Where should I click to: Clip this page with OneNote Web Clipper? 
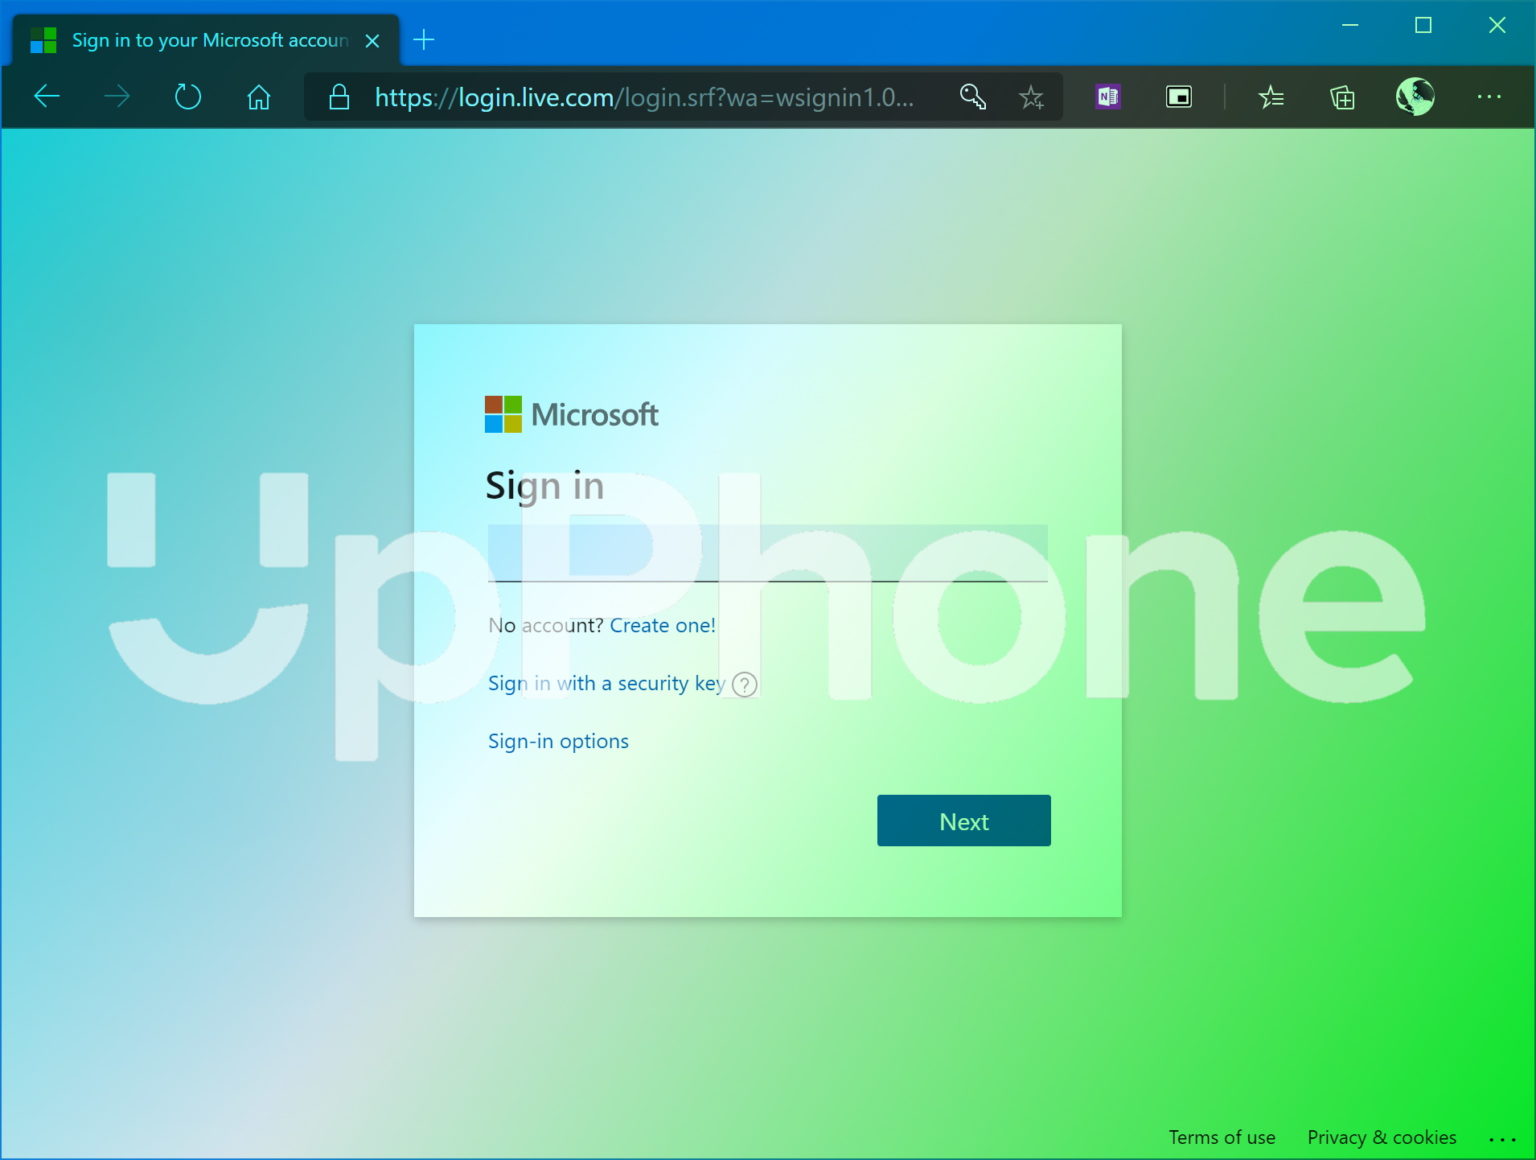[x=1106, y=96]
